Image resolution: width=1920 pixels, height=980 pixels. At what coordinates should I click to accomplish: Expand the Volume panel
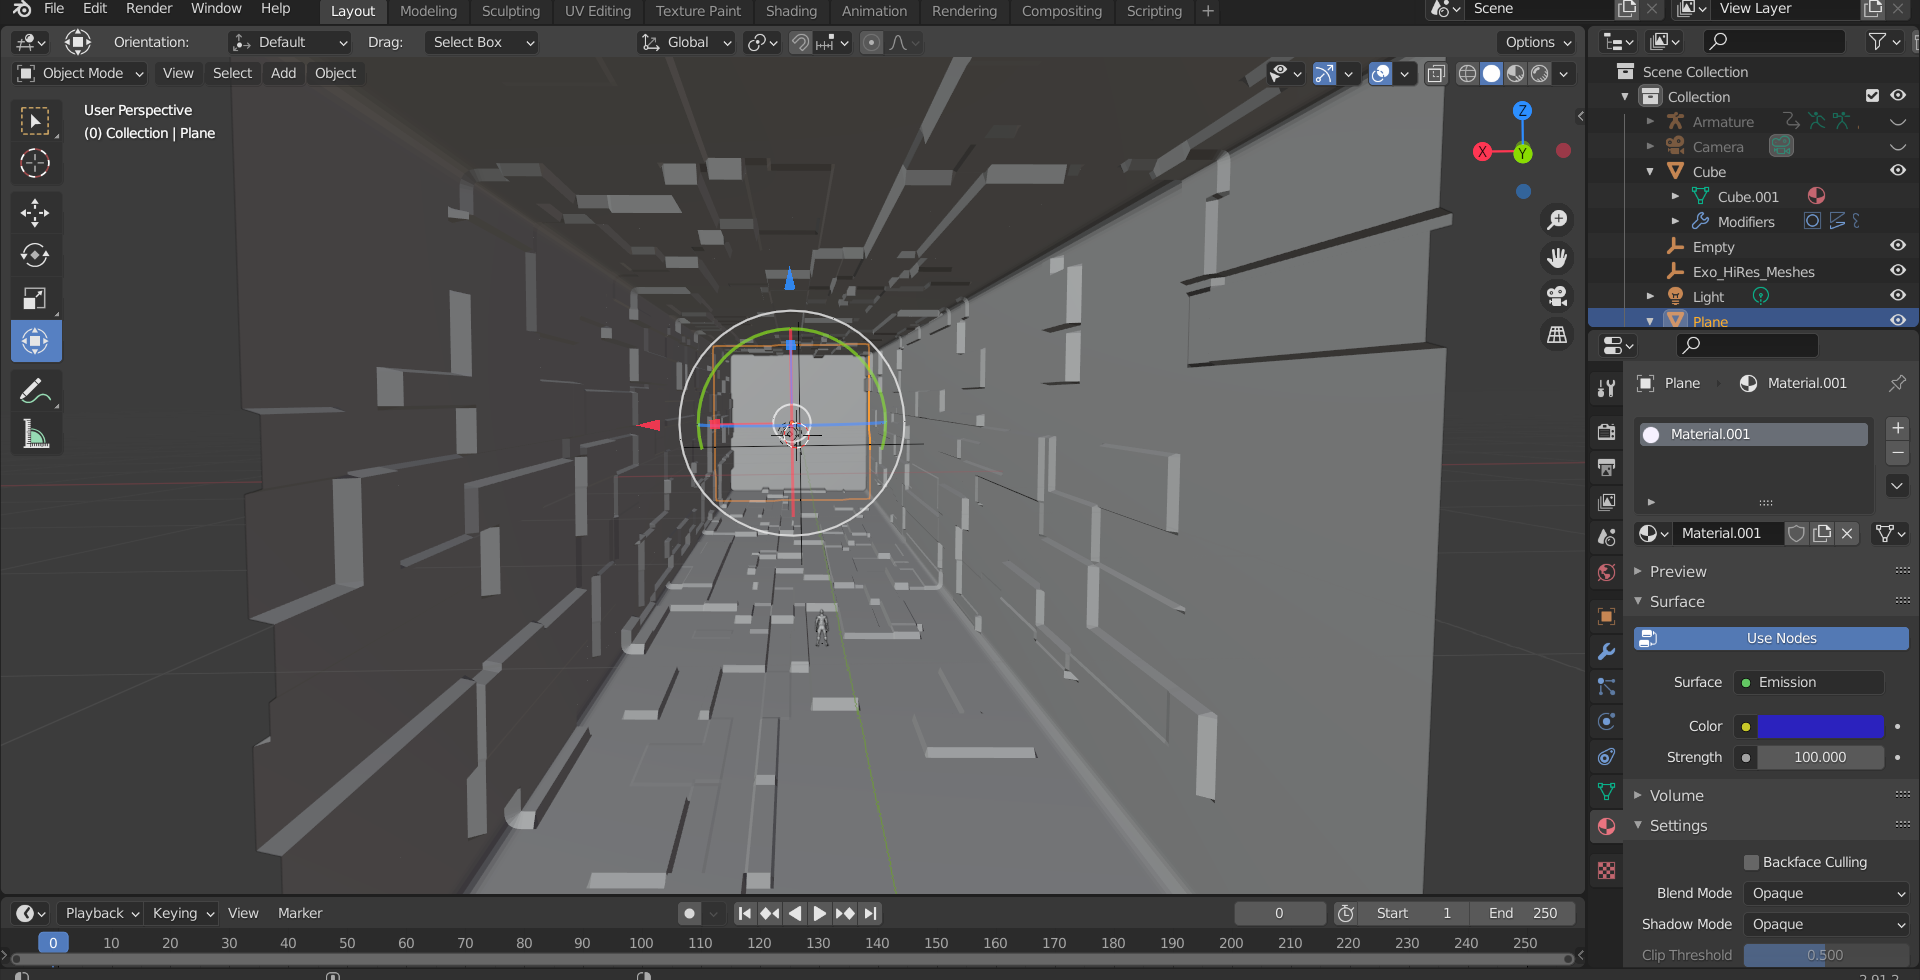point(1676,795)
